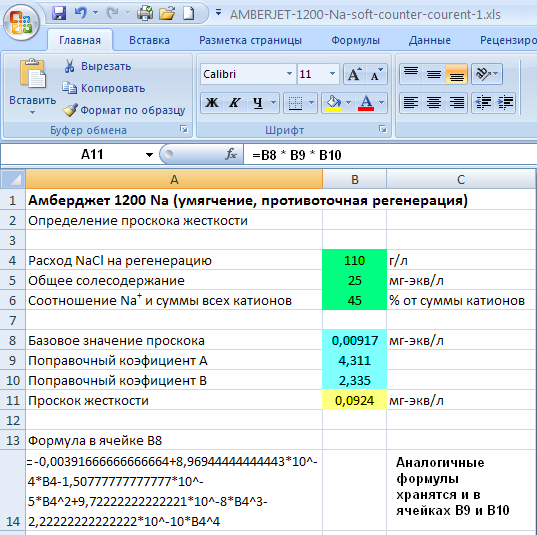Screen dimensions: 537x535
Task: Copy selection with Копировать
Action: click(x=104, y=88)
